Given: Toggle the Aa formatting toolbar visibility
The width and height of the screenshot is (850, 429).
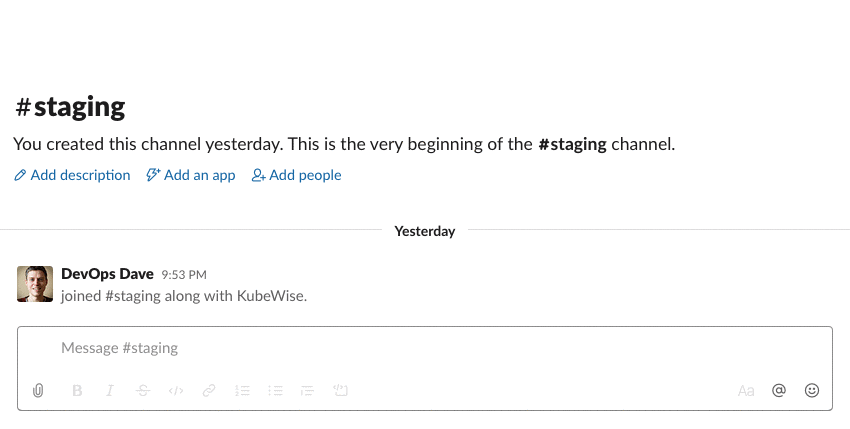Looking at the screenshot, I should coord(746,390).
